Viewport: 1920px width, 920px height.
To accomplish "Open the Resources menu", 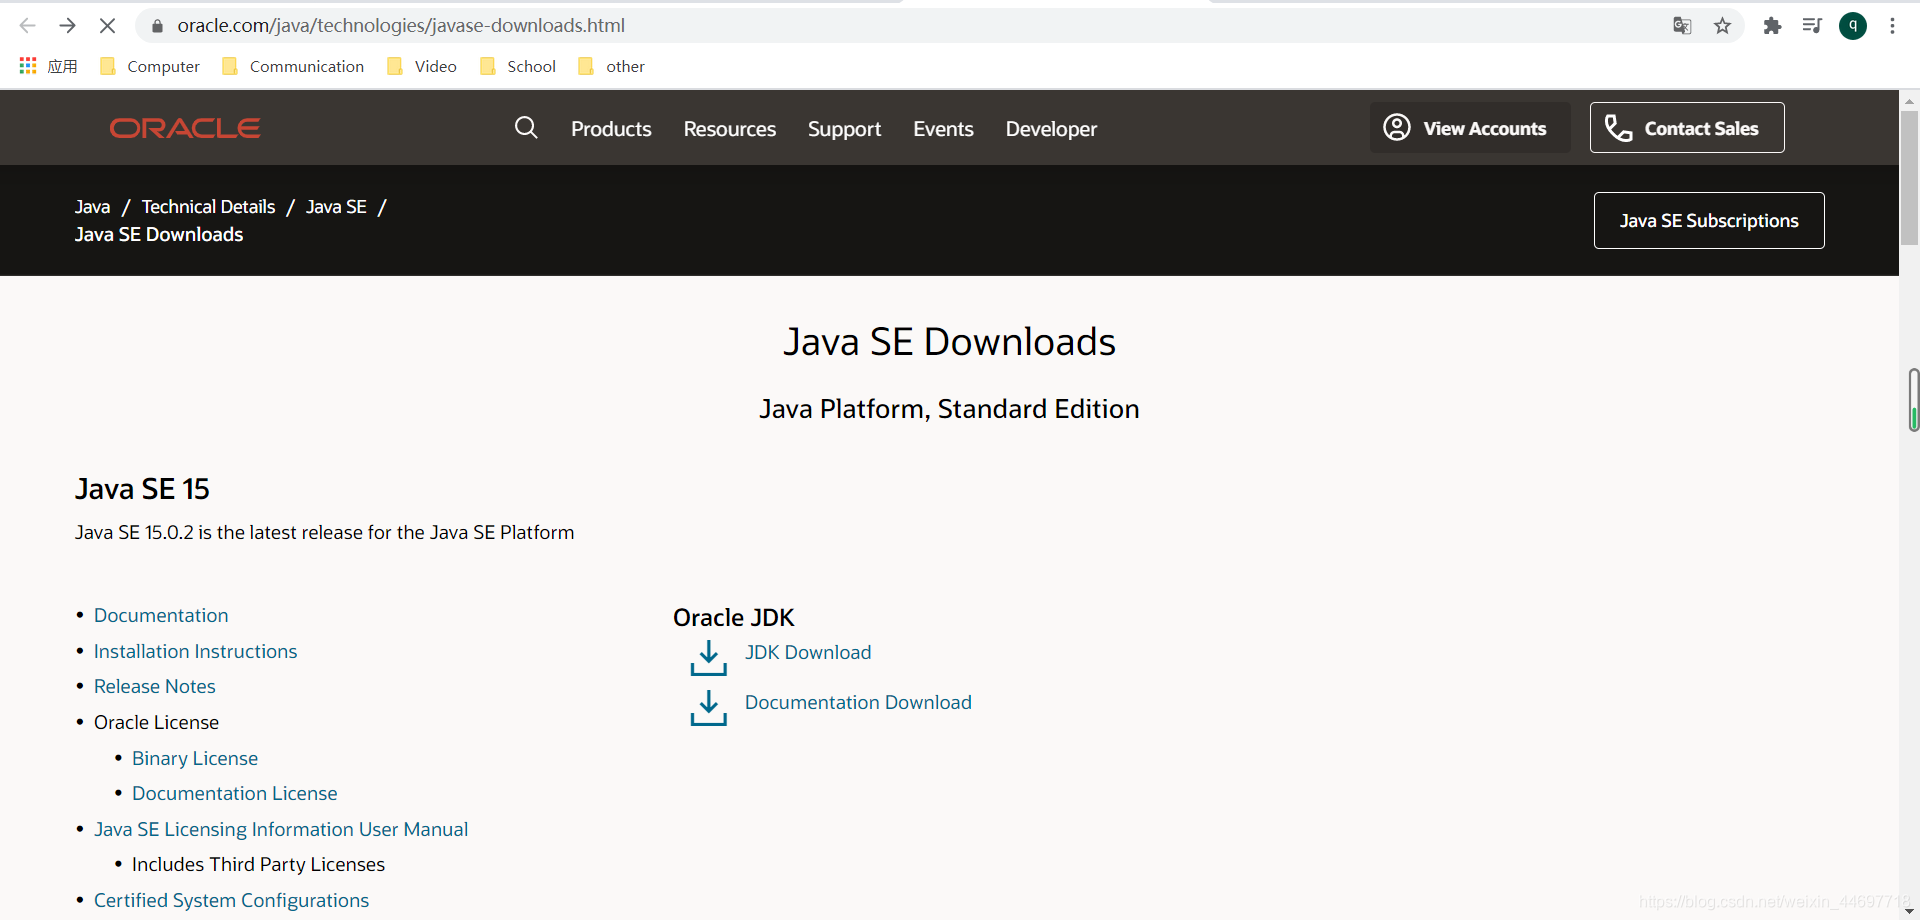I will click(730, 129).
